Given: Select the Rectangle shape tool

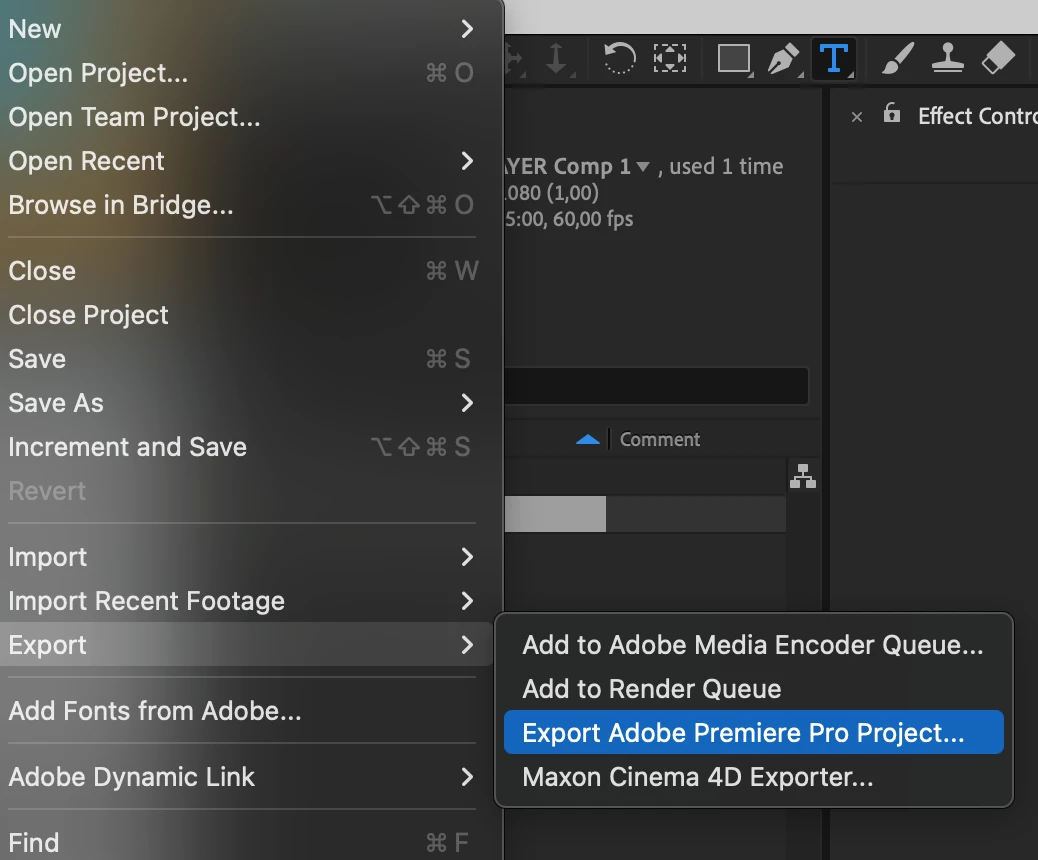Looking at the screenshot, I should click(734, 58).
